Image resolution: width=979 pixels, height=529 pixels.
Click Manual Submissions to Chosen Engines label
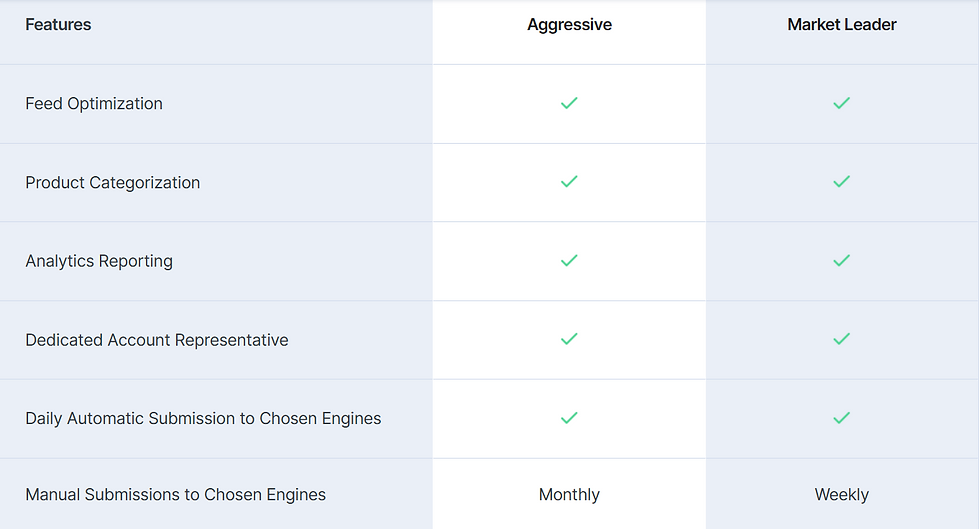pyautogui.click(x=176, y=495)
